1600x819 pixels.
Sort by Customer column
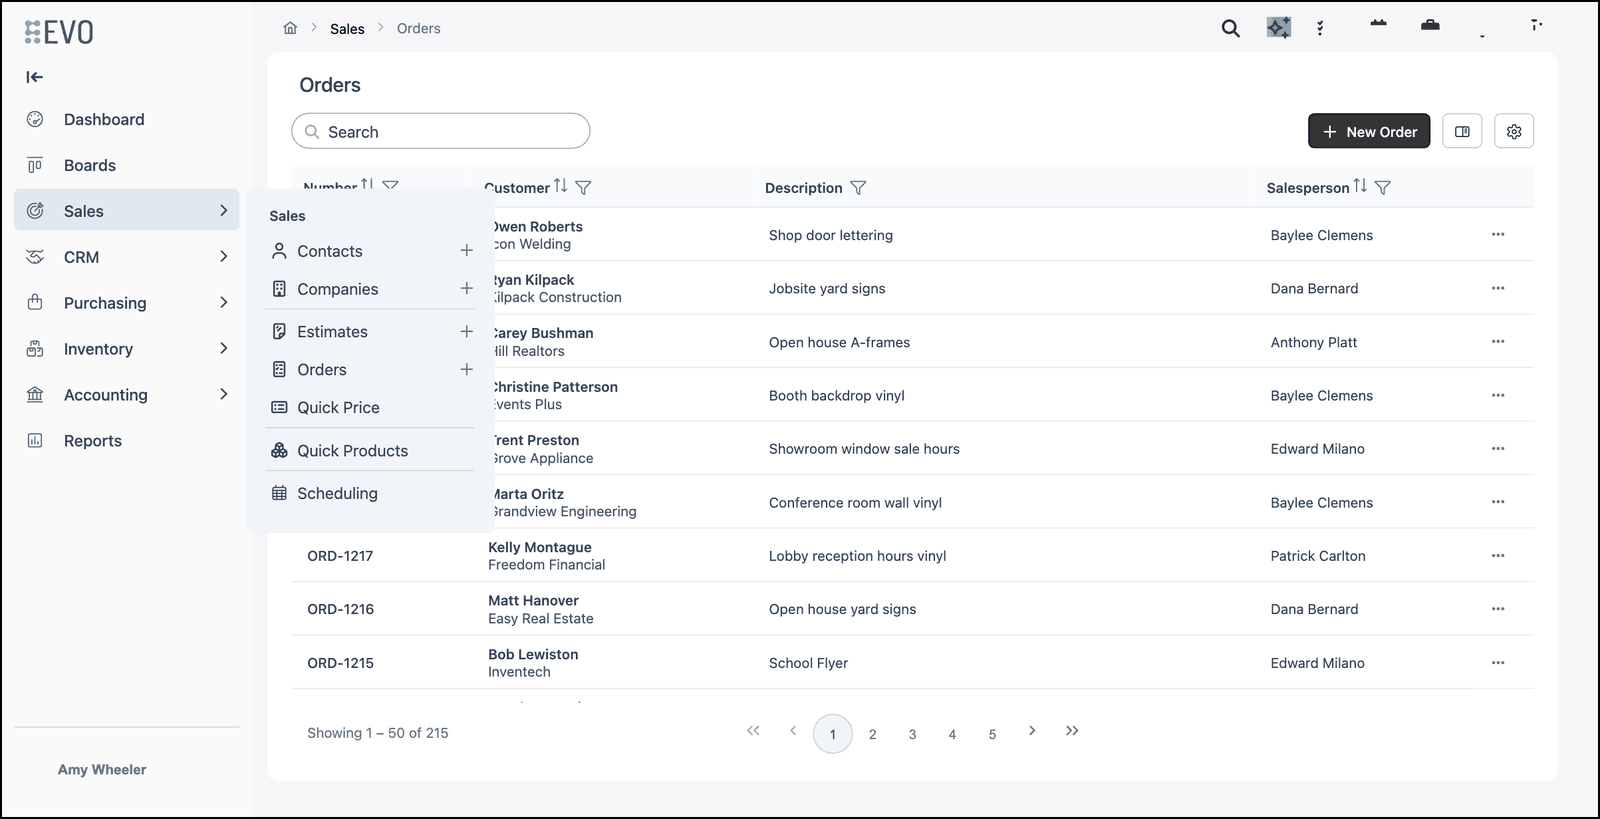[x=561, y=186]
